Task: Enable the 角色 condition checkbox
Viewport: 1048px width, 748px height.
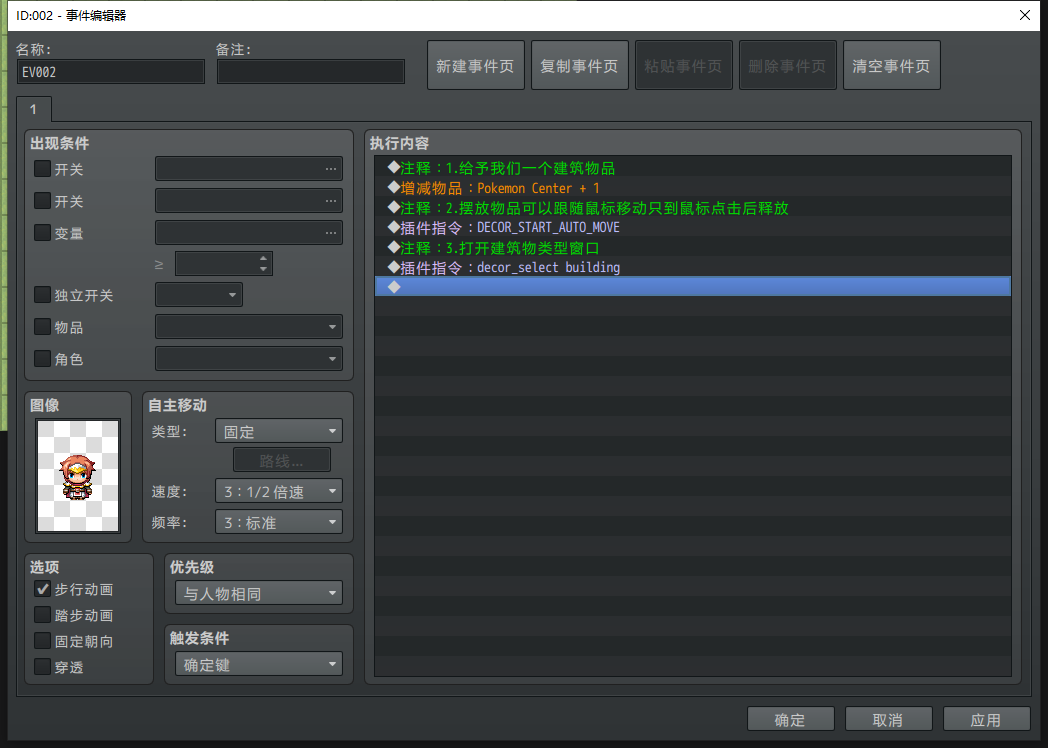Action: [42, 359]
